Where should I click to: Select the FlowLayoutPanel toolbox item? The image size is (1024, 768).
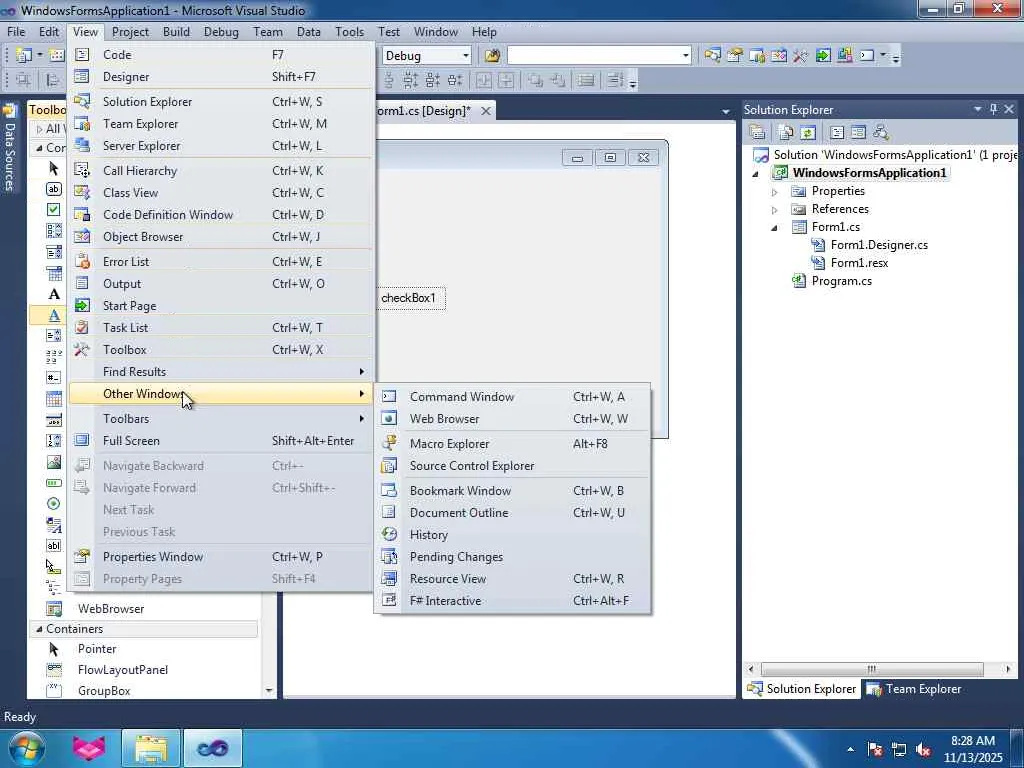(x=123, y=669)
